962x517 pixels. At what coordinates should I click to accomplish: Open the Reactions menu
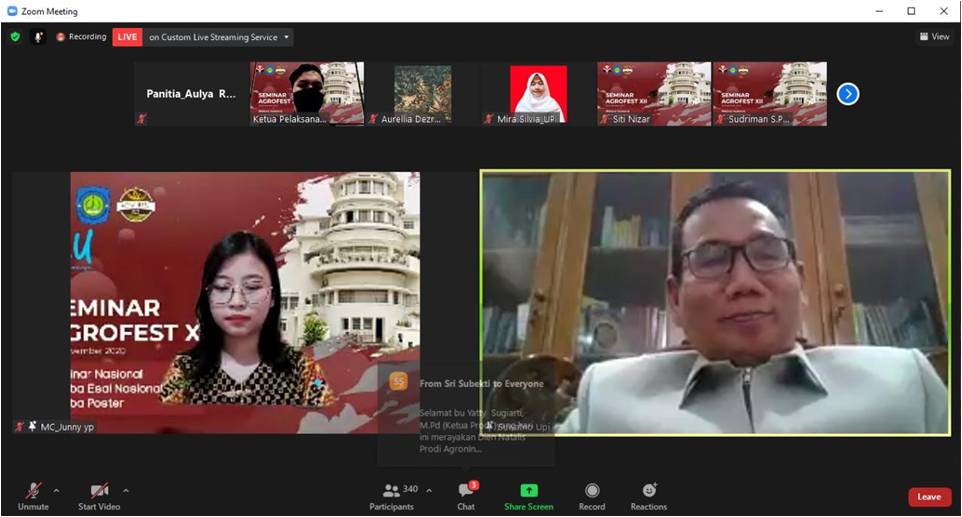(649, 496)
